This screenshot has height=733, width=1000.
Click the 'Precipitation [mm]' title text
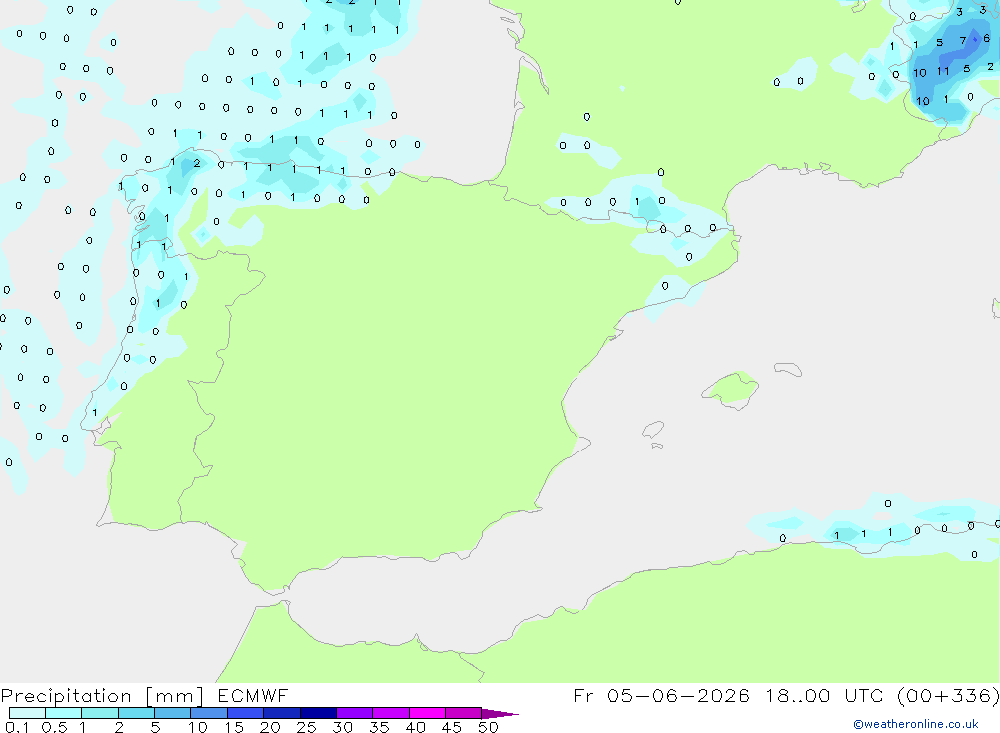click(102, 696)
